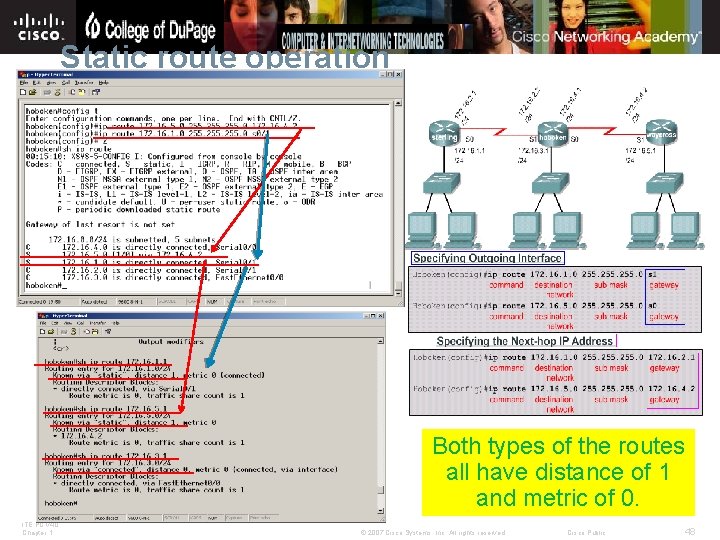Click Disconnect icon in lower HyperTerminal toolbar
720x540 pixels.
click(x=73, y=332)
